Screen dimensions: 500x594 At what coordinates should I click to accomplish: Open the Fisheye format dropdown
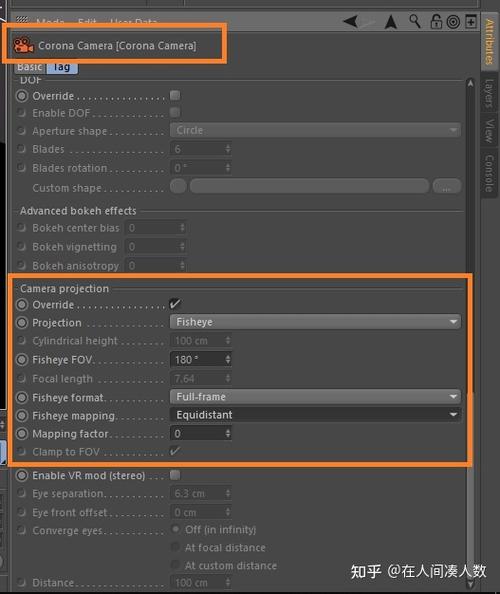(x=315, y=397)
